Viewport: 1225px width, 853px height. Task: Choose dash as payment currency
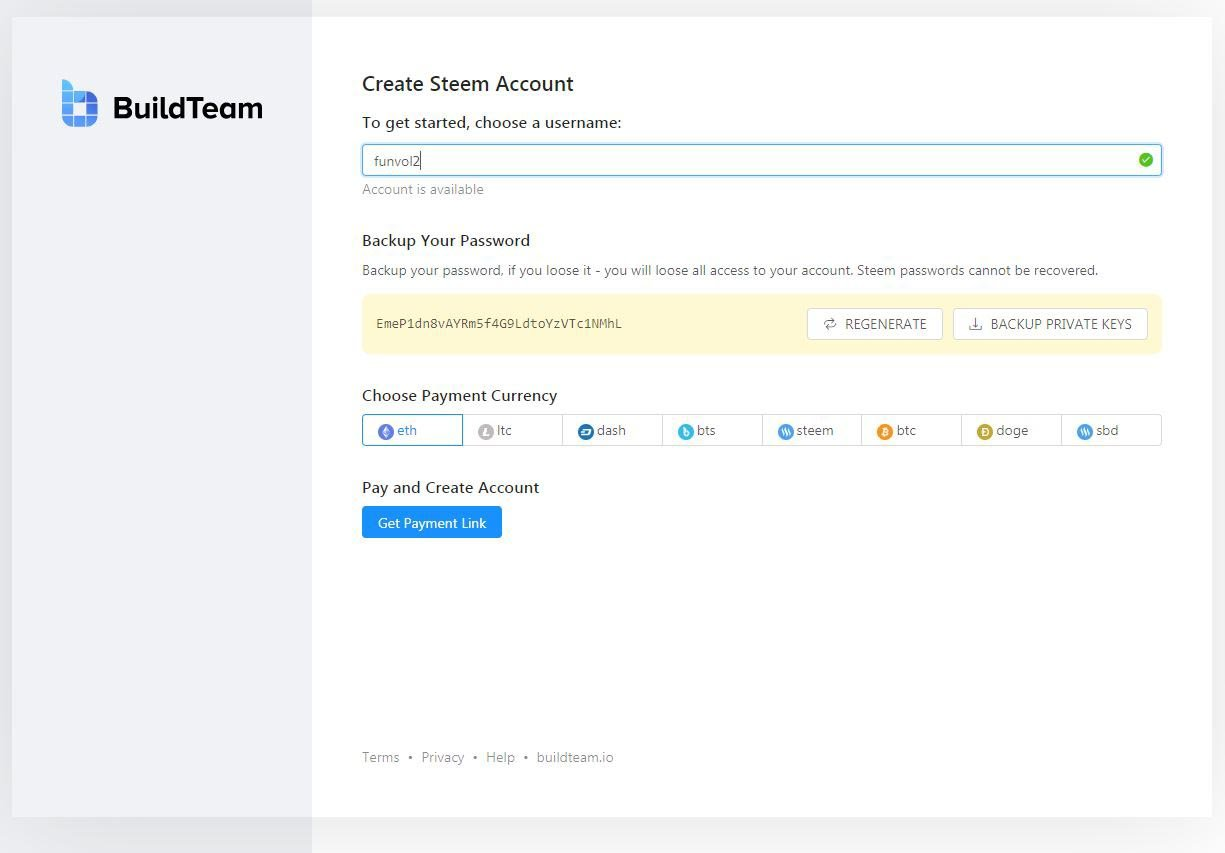612,430
